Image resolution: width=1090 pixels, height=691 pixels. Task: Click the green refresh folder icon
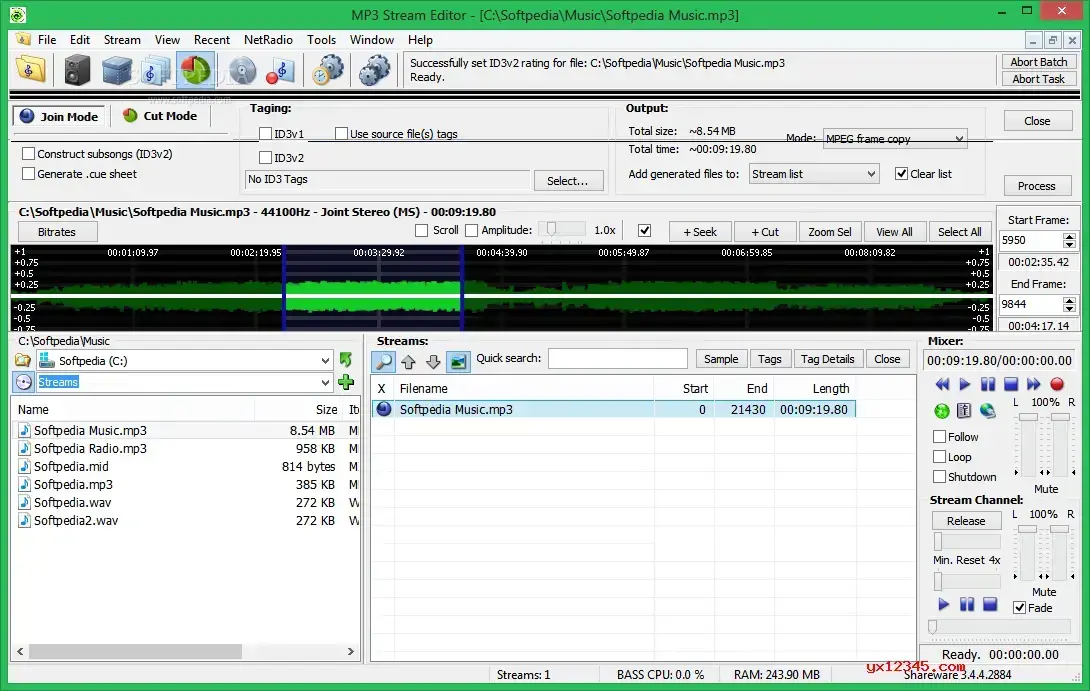(346, 360)
